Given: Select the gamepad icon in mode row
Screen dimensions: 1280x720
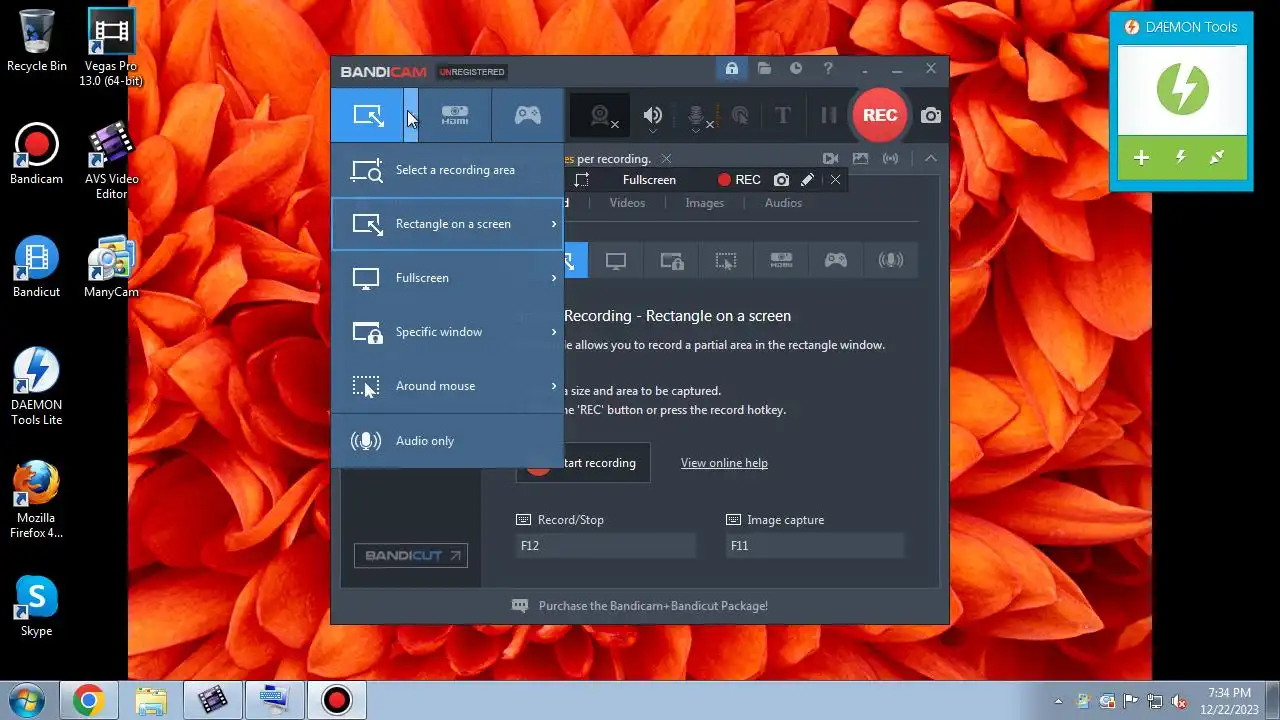Looking at the screenshot, I should click(835, 261).
